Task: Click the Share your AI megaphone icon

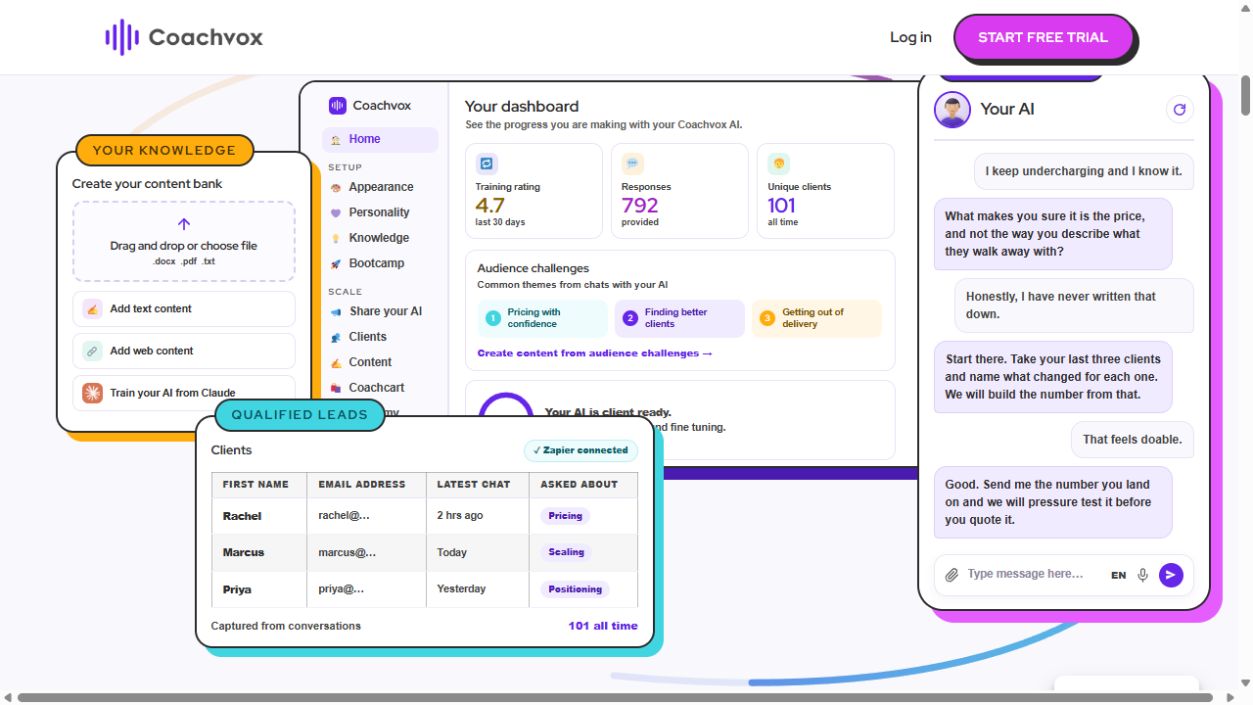Action: click(x=336, y=311)
